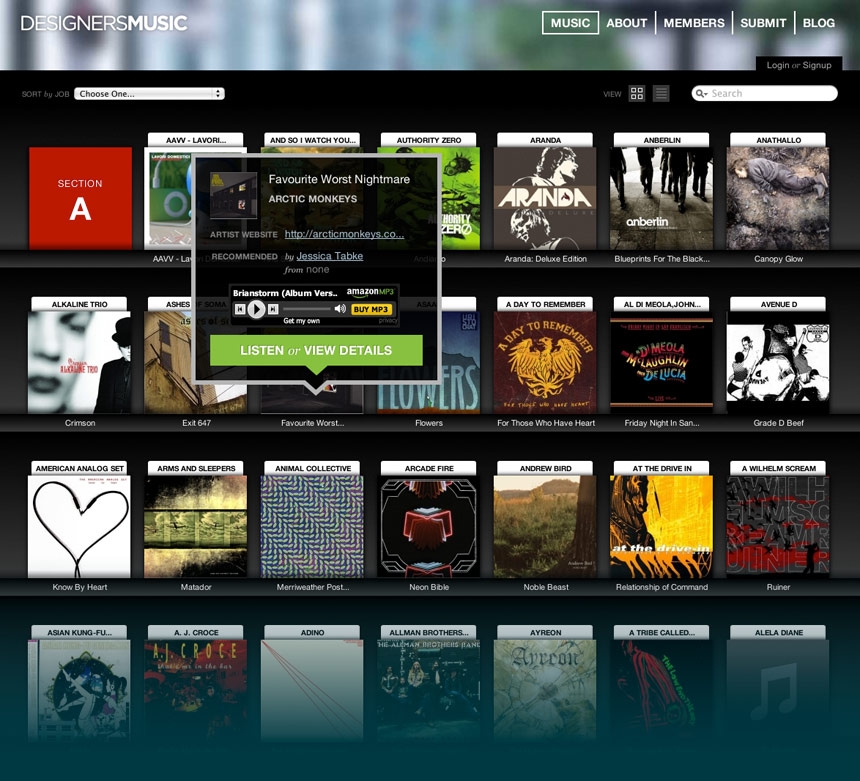Viewport: 860px width, 781px height.
Task: Open Arctic Monkeys popup album thumbnail
Action: point(234,195)
